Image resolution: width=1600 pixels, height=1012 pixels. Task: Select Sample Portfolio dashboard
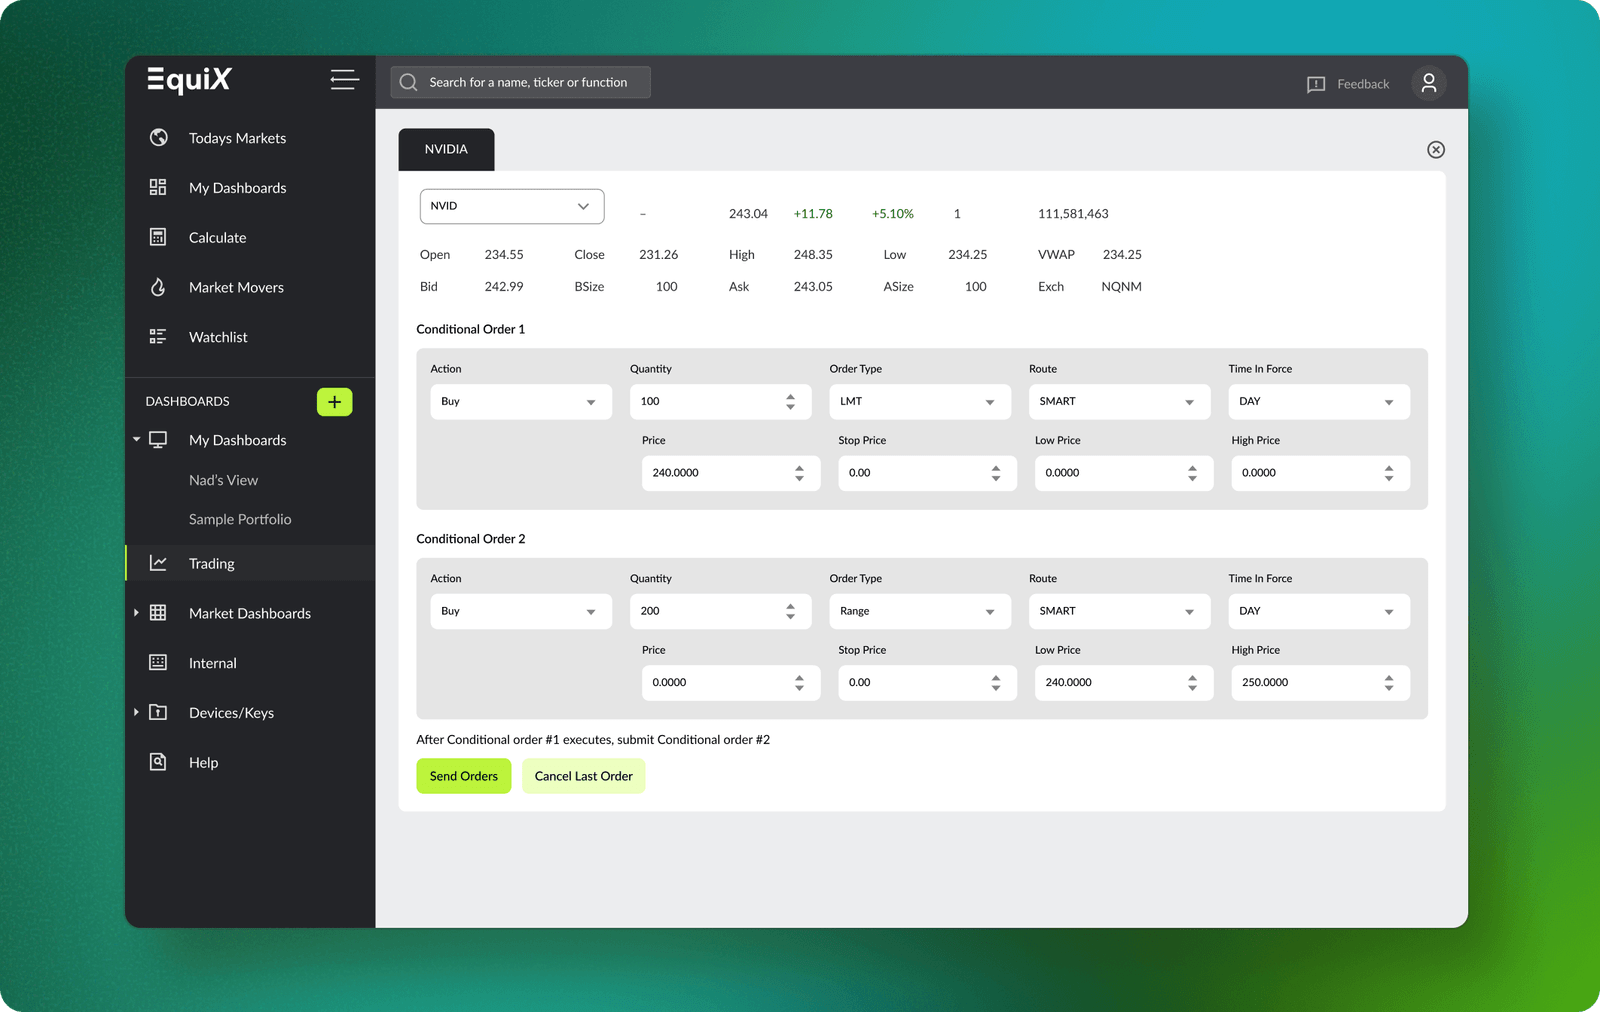click(240, 519)
